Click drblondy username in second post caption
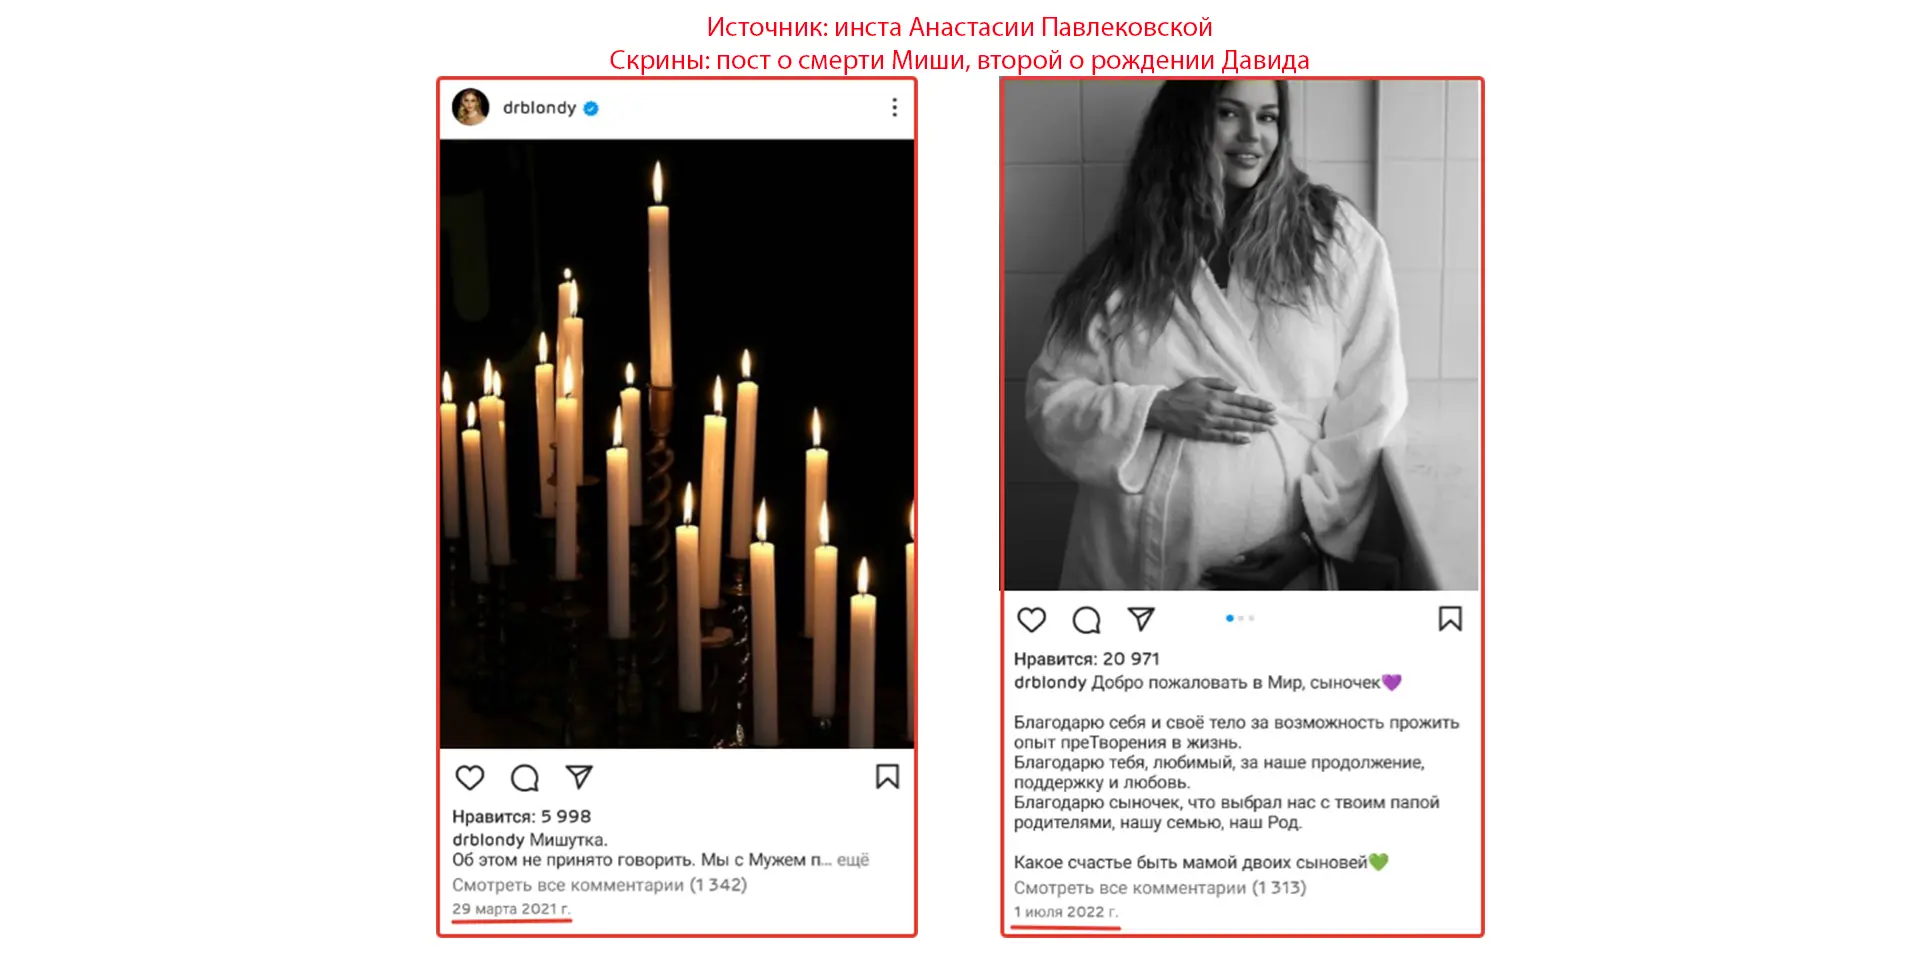This screenshot has width=1920, height=954. pyautogui.click(x=1050, y=683)
